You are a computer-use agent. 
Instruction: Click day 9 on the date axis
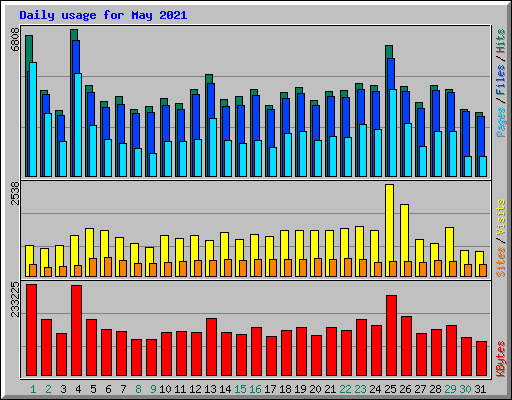(153, 389)
